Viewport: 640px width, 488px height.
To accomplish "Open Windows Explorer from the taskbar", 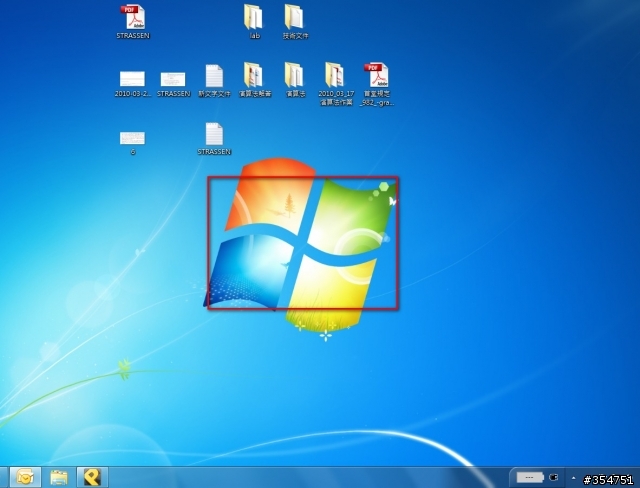I will (x=59, y=477).
